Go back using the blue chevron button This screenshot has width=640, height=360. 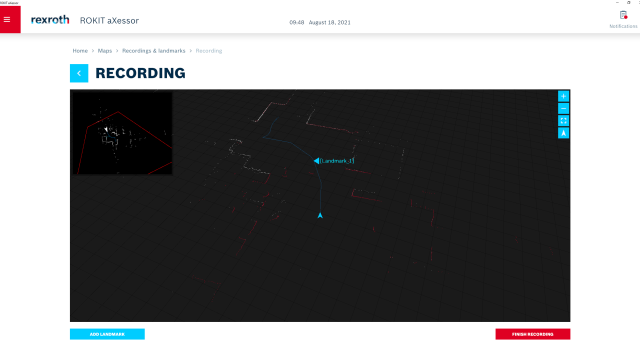(79, 73)
